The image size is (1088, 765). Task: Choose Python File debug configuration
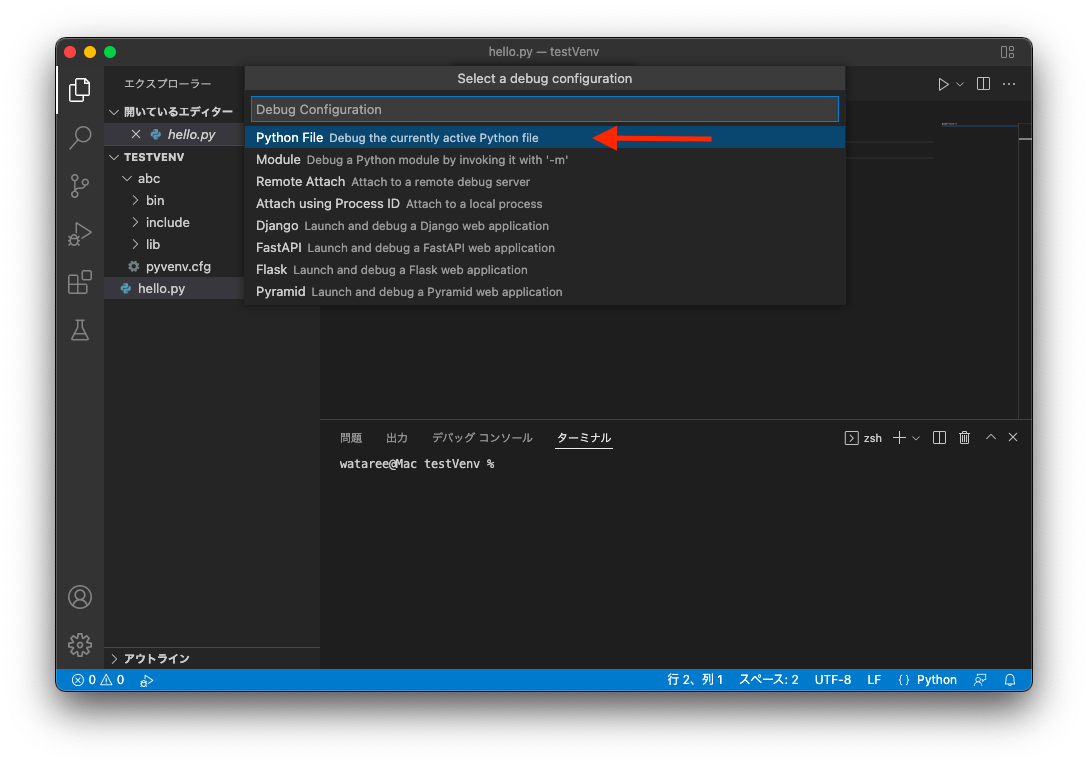tap(545, 137)
